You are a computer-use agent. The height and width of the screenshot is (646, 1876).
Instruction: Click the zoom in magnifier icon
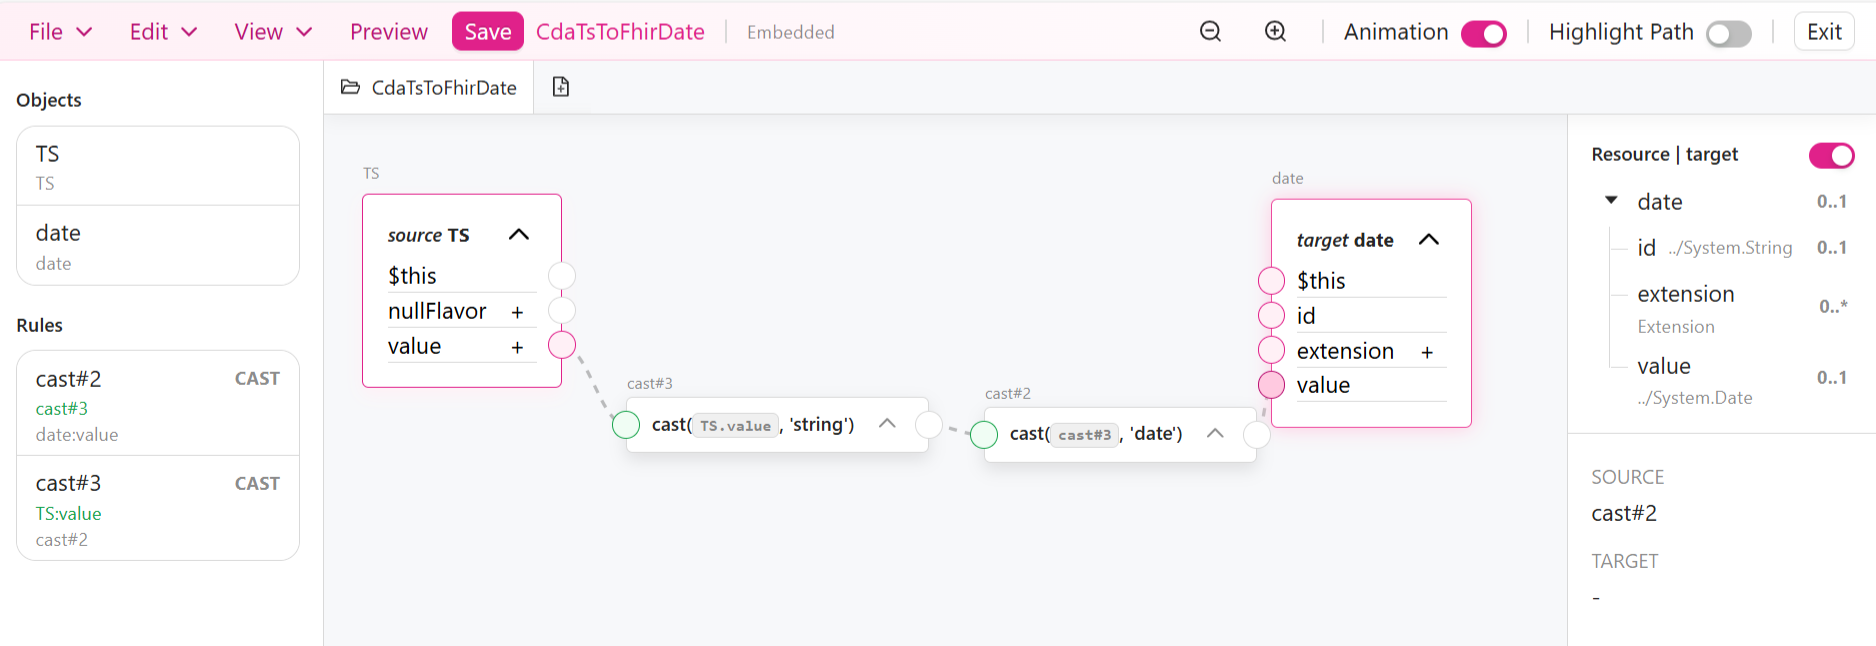1275,32
